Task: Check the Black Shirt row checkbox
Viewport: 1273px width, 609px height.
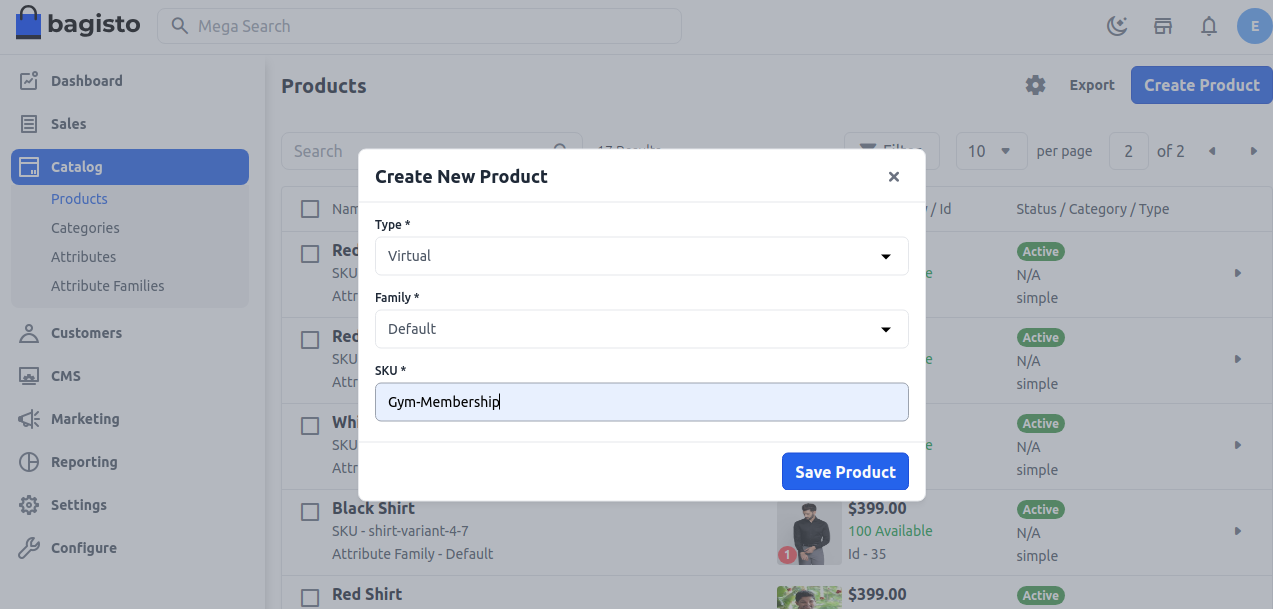Action: 309,511
